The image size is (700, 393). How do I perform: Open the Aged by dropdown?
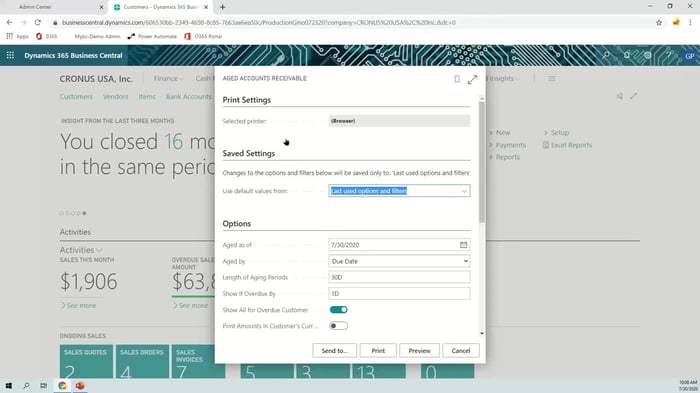(399, 261)
